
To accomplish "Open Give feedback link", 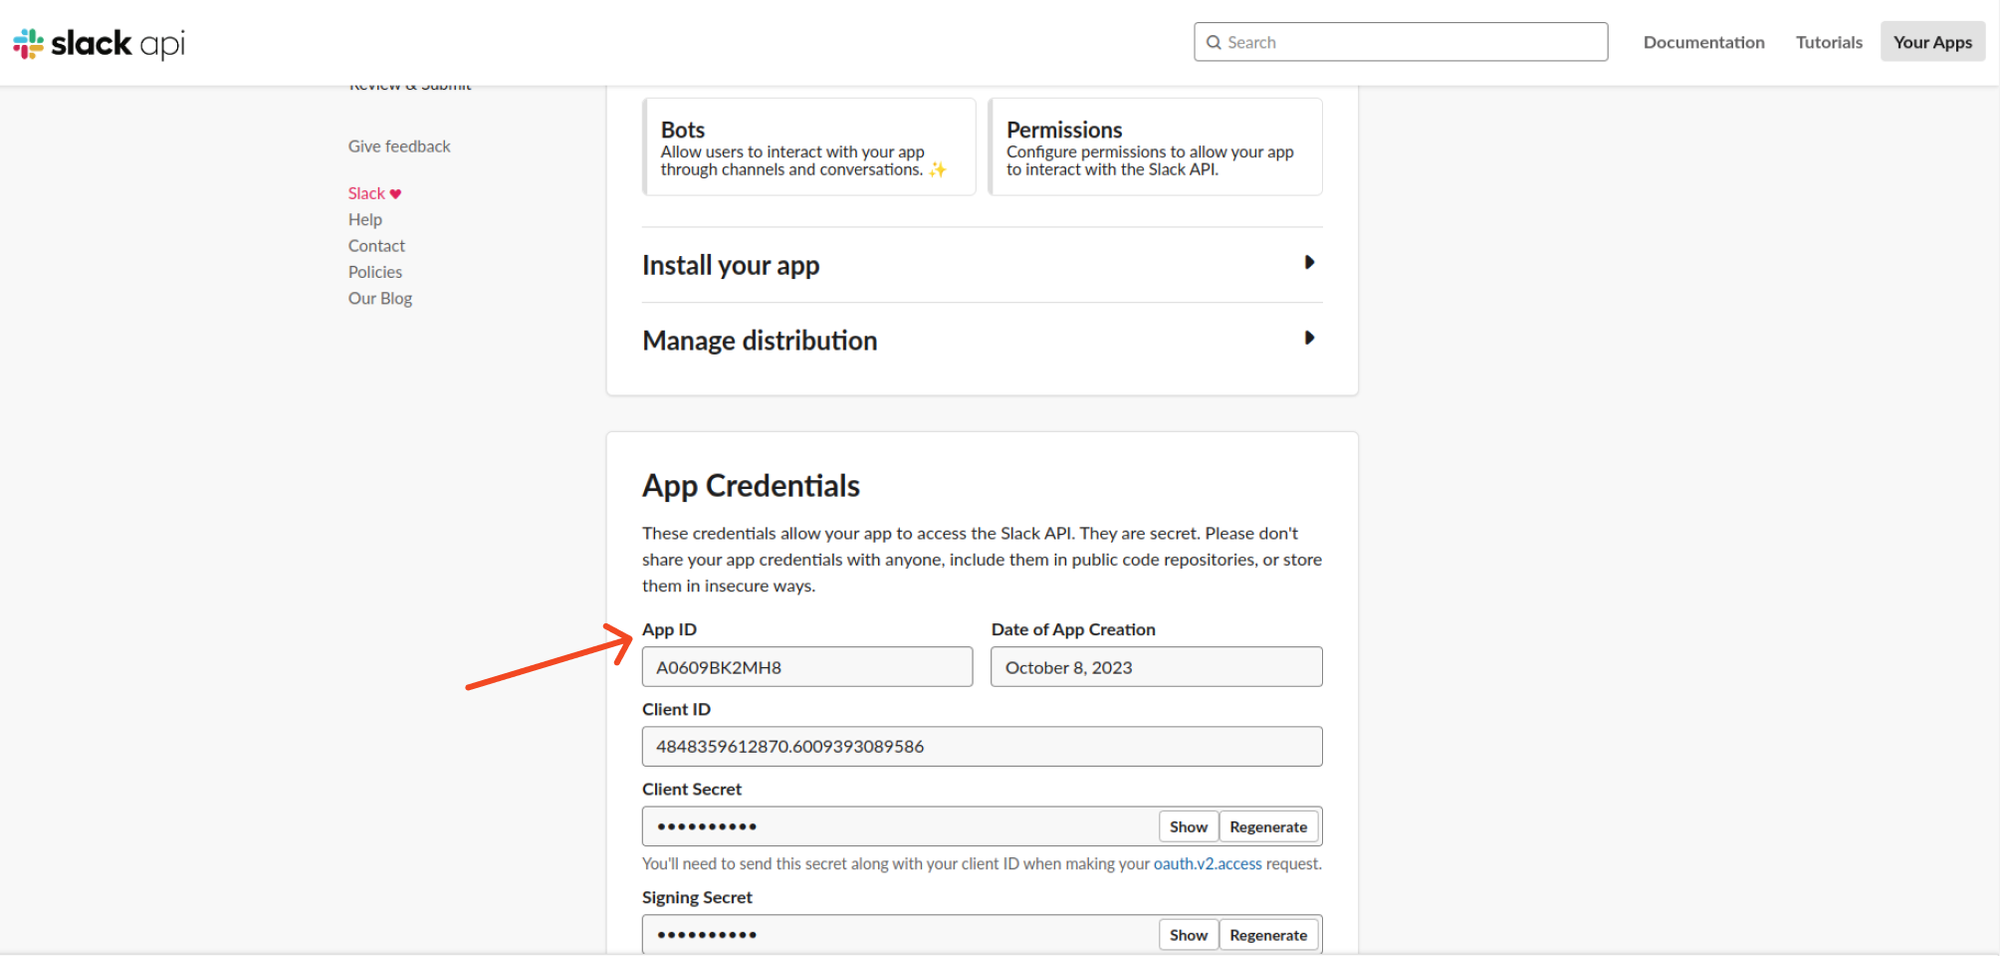I will coord(399,146).
